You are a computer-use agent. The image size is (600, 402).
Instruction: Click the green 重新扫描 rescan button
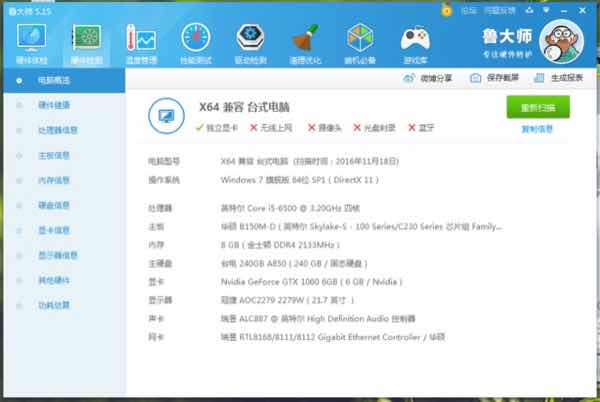(x=538, y=107)
